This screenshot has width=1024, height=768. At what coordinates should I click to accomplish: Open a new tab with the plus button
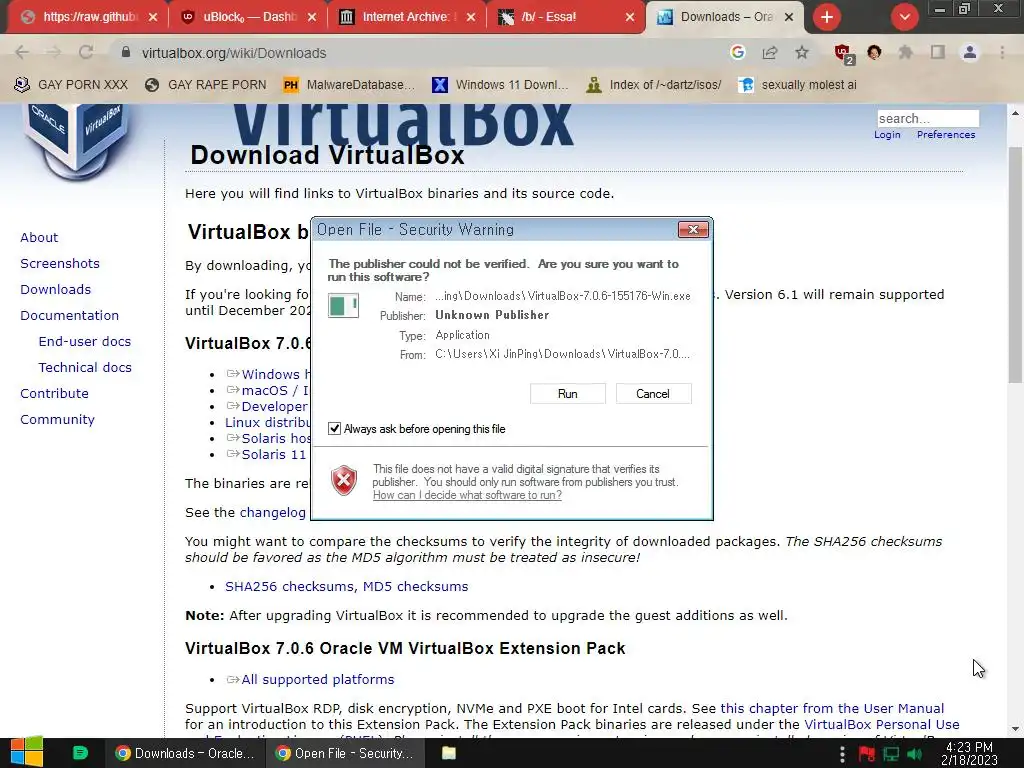(x=827, y=17)
